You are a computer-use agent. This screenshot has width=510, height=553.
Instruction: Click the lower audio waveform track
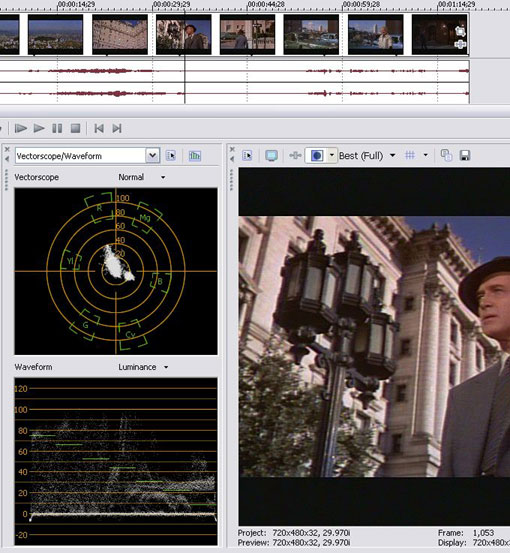pos(234,93)
